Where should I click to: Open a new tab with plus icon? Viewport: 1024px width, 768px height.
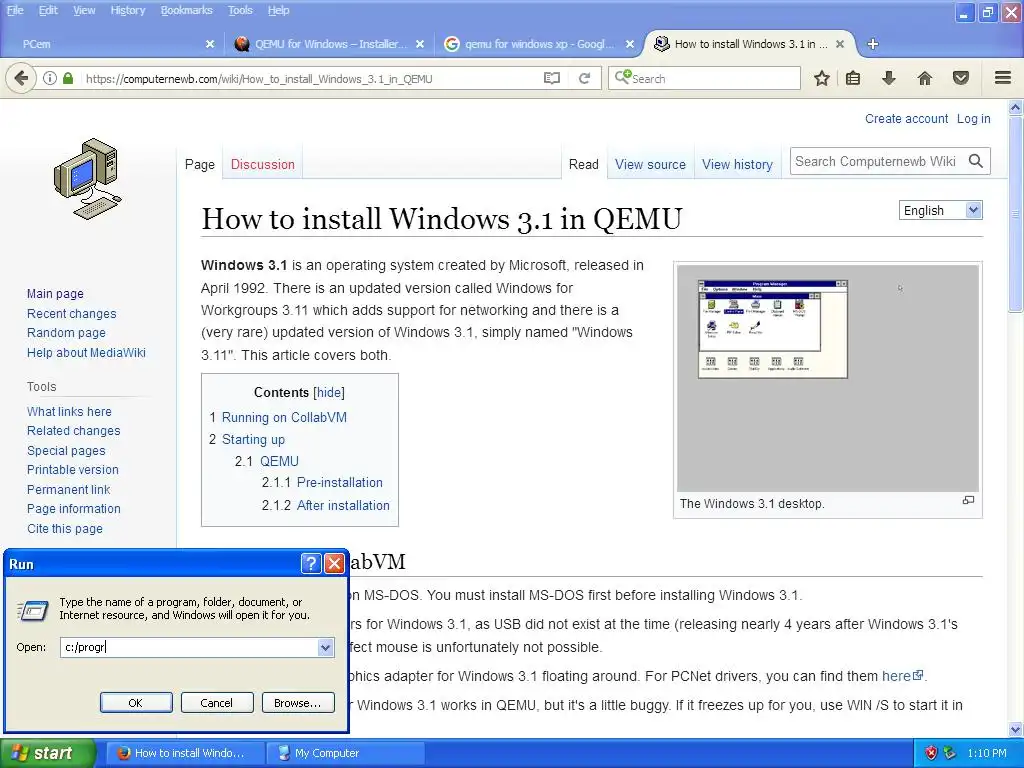pyautogui.click(x=872, y=44)
